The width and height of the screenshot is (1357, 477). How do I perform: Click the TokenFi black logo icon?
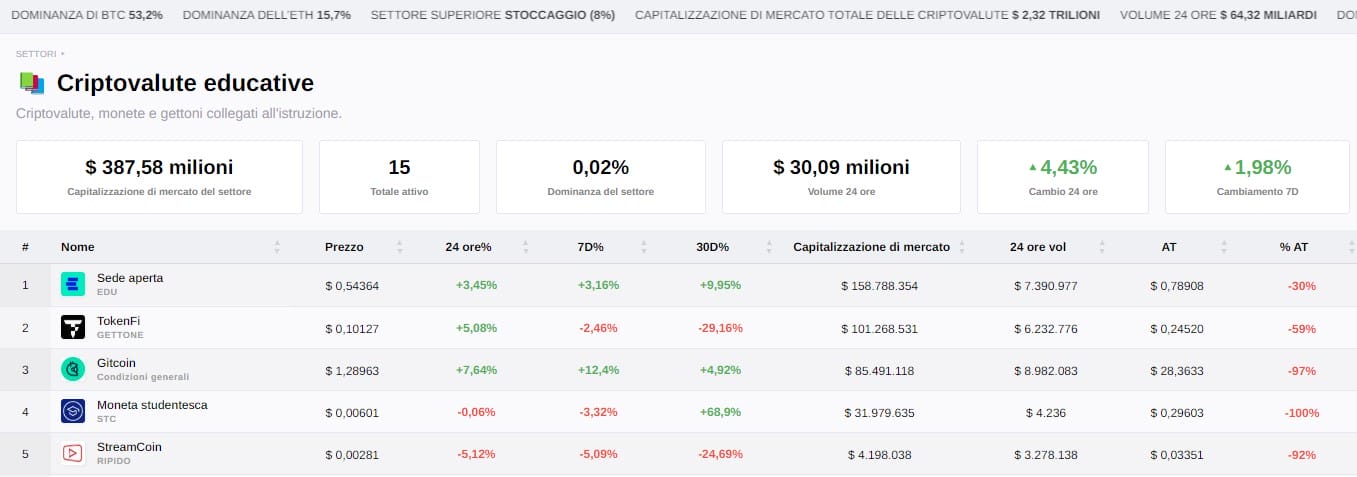click(x=74, y=327)
